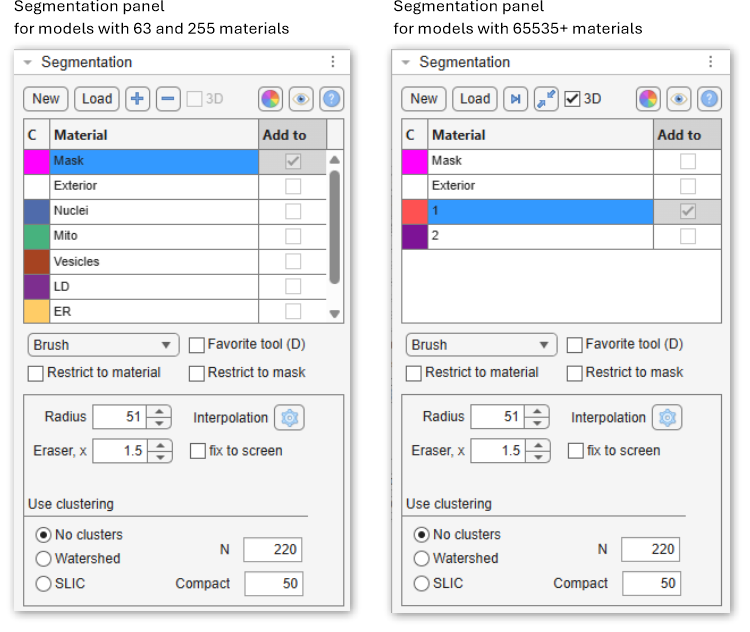Select the LD material row

click(154, 287)
